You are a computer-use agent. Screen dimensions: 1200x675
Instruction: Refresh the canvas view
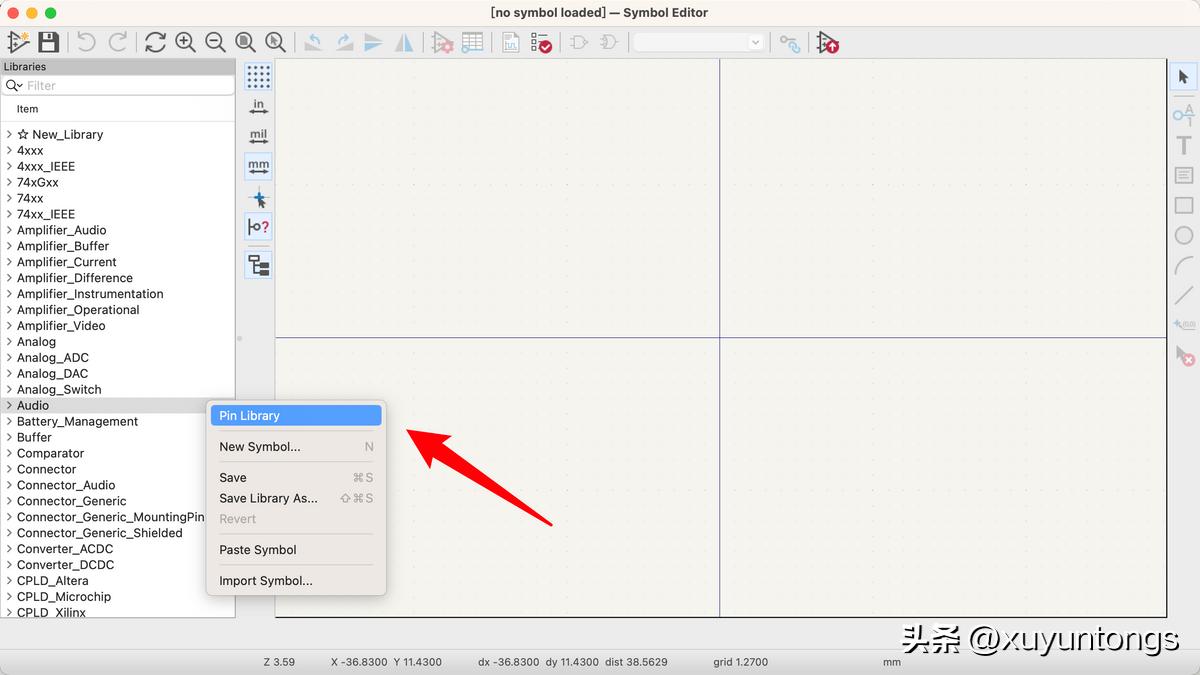point(155,42)
